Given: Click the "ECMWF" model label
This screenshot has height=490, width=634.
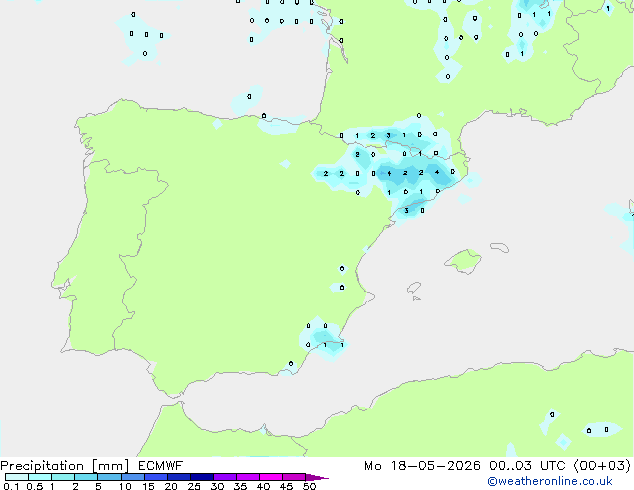Looking at the screenshot, I should point(161,466).
